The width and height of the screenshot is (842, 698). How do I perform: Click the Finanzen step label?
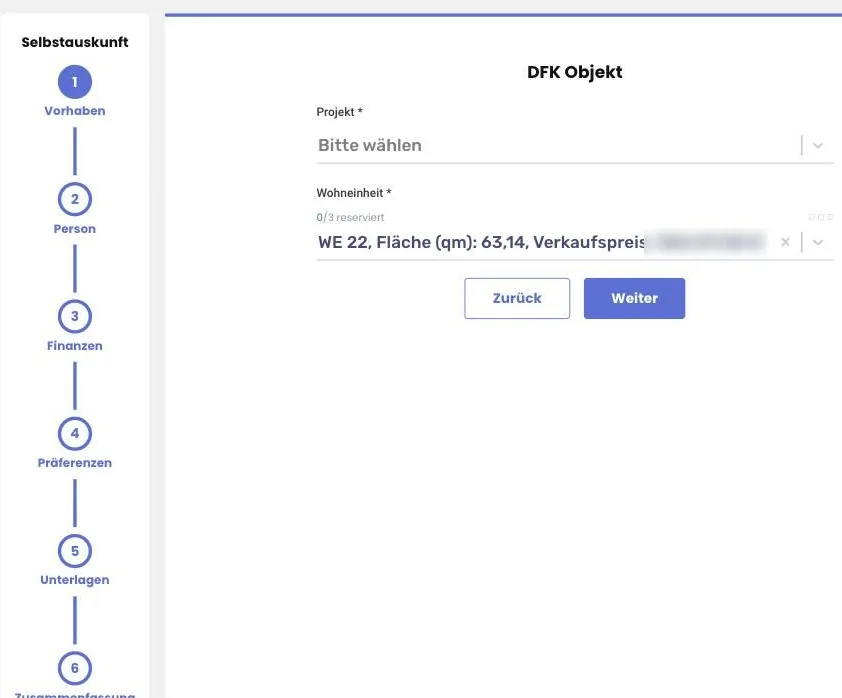(75, 346)
